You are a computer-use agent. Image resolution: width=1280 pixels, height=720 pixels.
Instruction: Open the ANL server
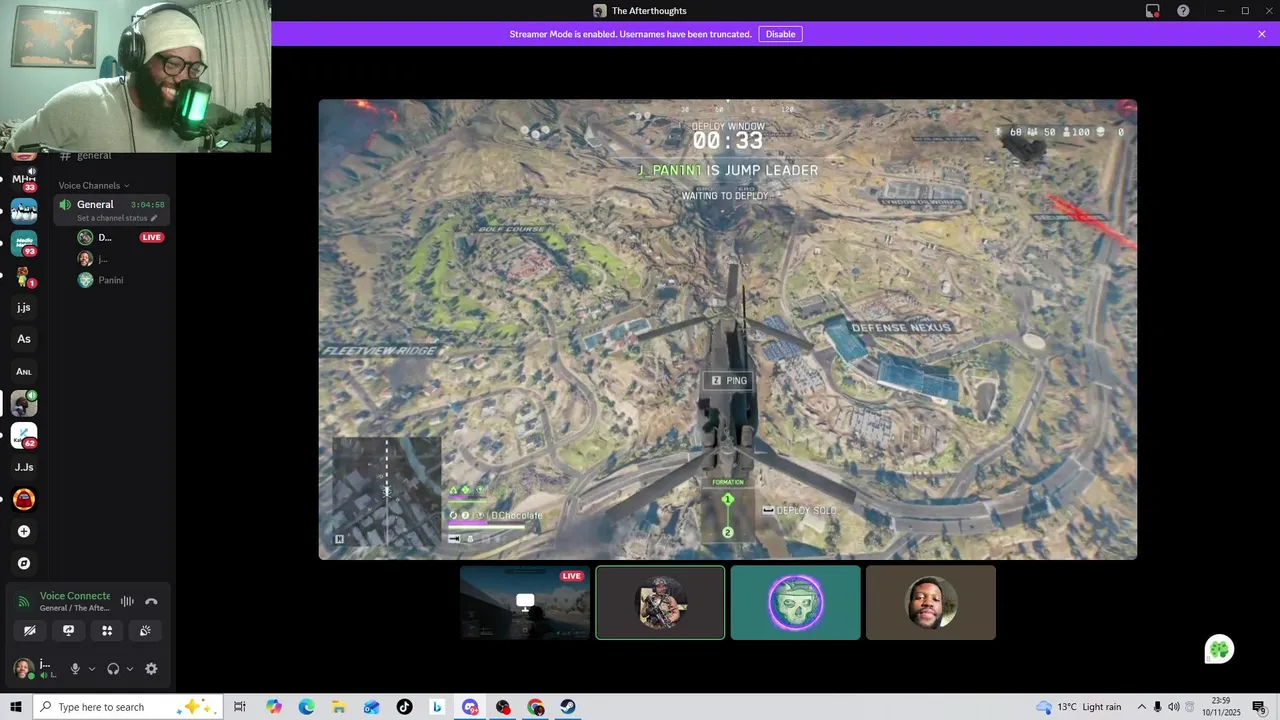click(24, 371)
